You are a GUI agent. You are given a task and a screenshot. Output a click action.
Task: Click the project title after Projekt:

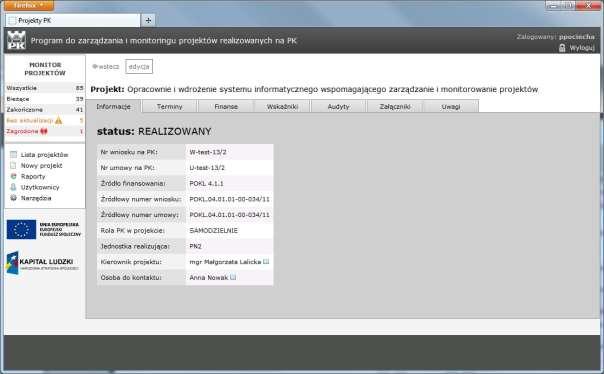click(x=332, y=89)
